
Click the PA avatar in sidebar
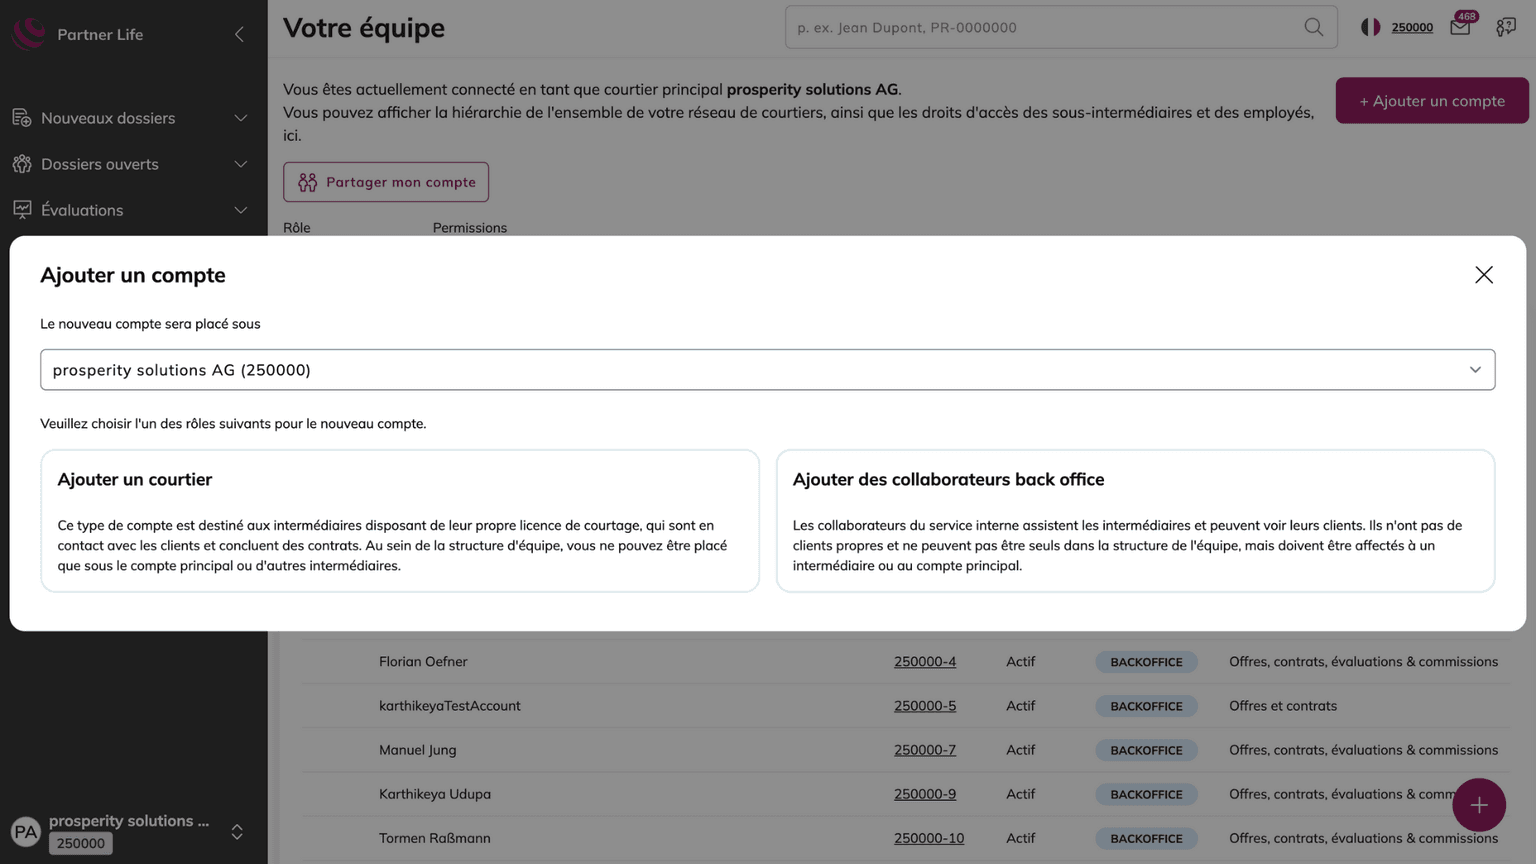pos(25,831)
